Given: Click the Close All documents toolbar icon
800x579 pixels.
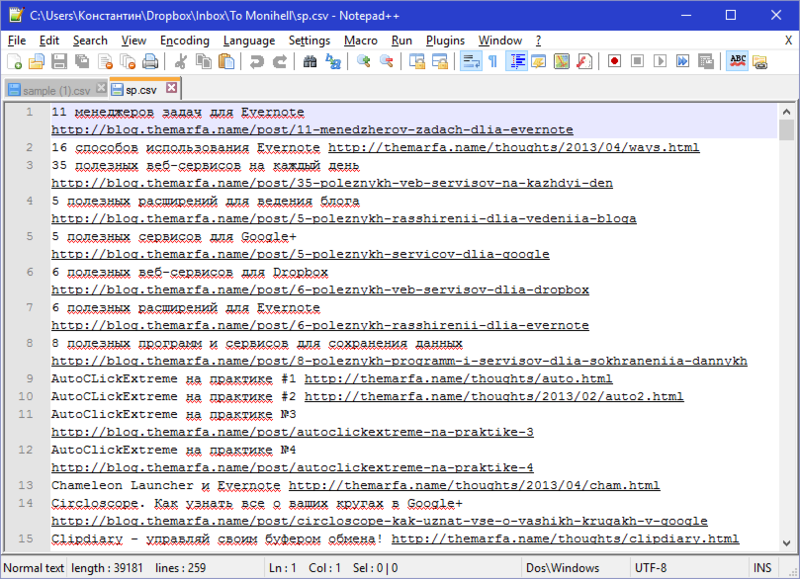Looking at the screenshot, I should pyautogui.click(x=127, y=62).
